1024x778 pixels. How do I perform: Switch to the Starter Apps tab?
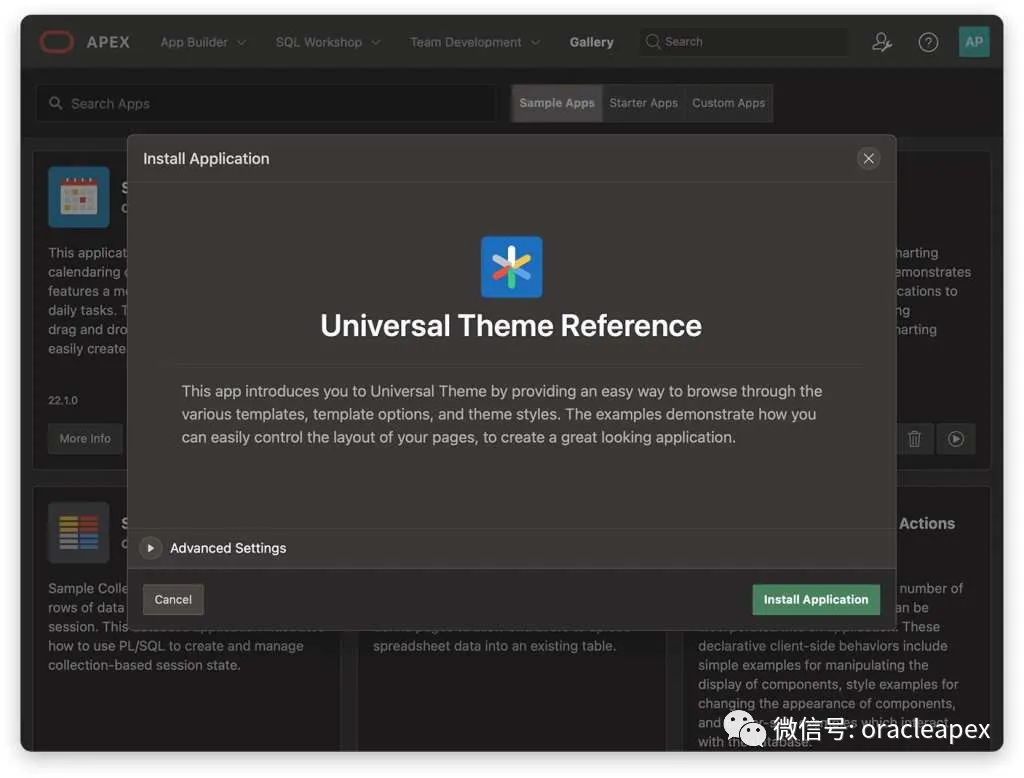[x=643, y=103]
